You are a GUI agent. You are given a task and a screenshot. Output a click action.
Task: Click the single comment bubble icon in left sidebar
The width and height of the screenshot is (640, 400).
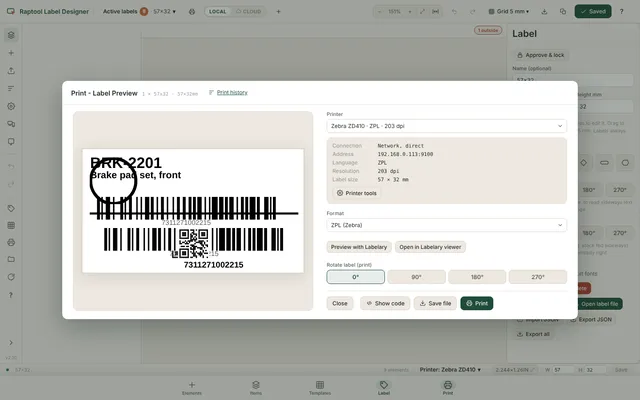[11, 142]
